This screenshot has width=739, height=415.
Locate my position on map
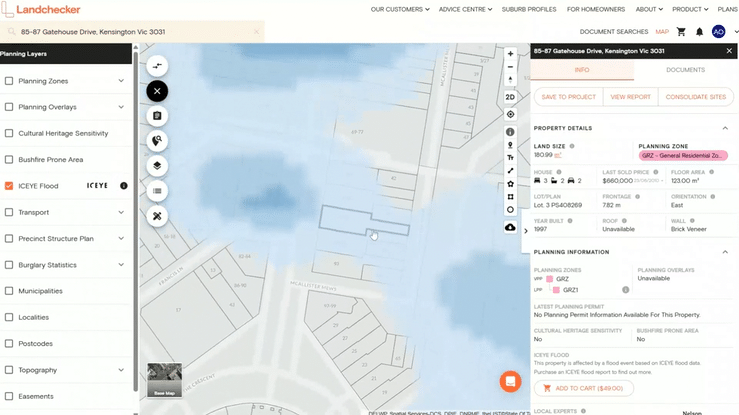(x=510, y=114)
